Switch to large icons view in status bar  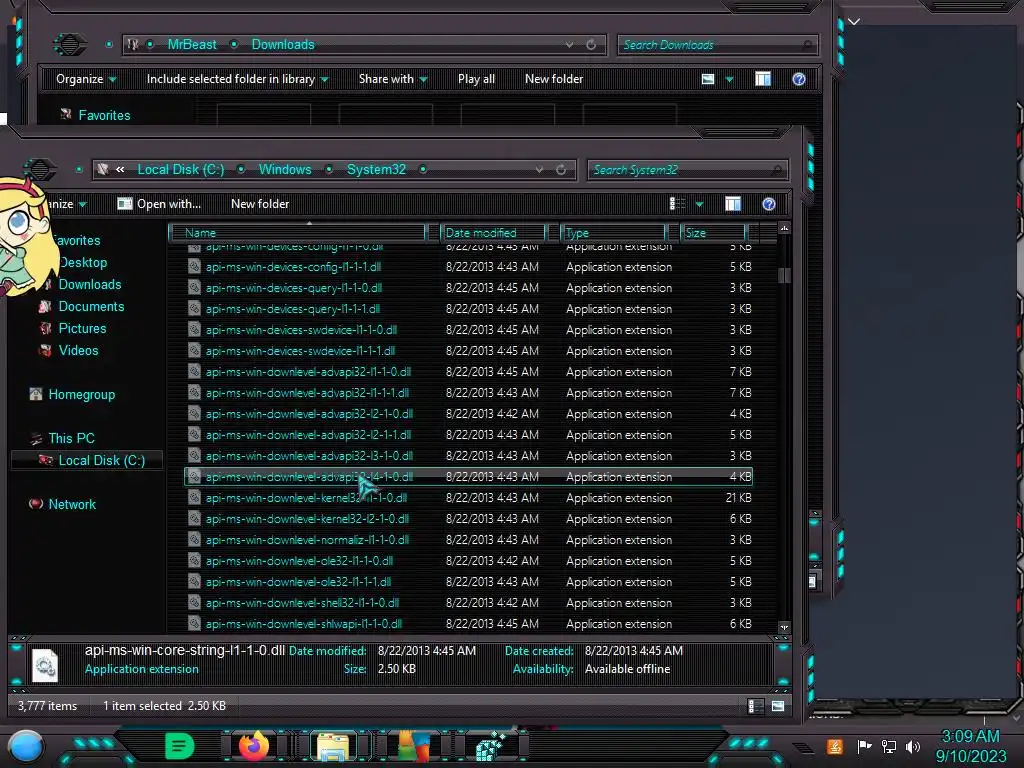pos(778,706)
